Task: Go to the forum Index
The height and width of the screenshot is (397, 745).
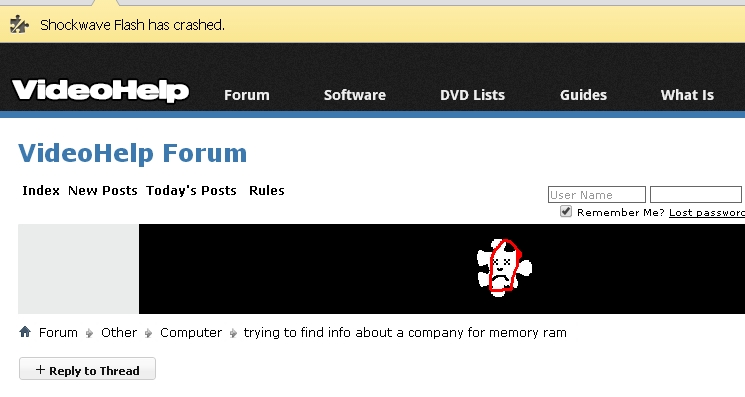Action: (41, 190)
